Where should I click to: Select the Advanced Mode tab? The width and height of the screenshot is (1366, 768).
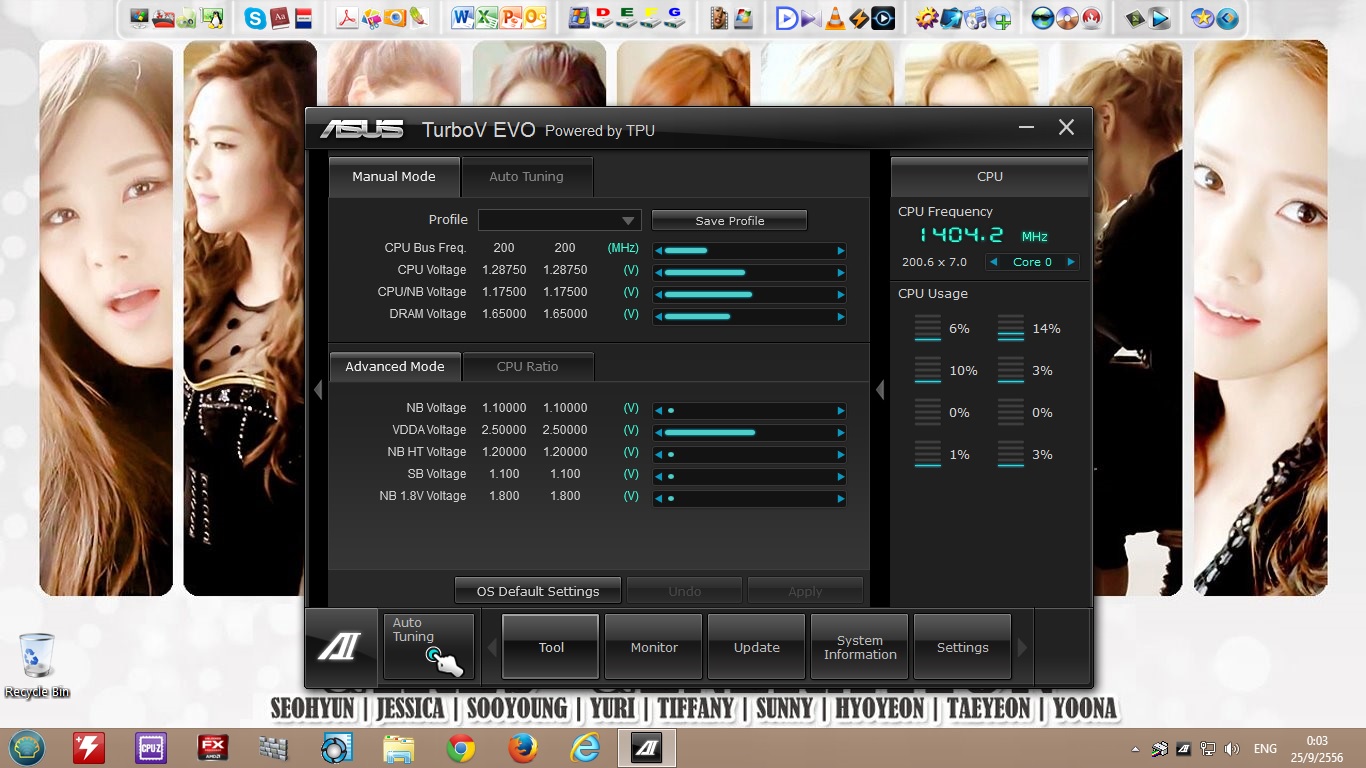[x=394, y=366]
